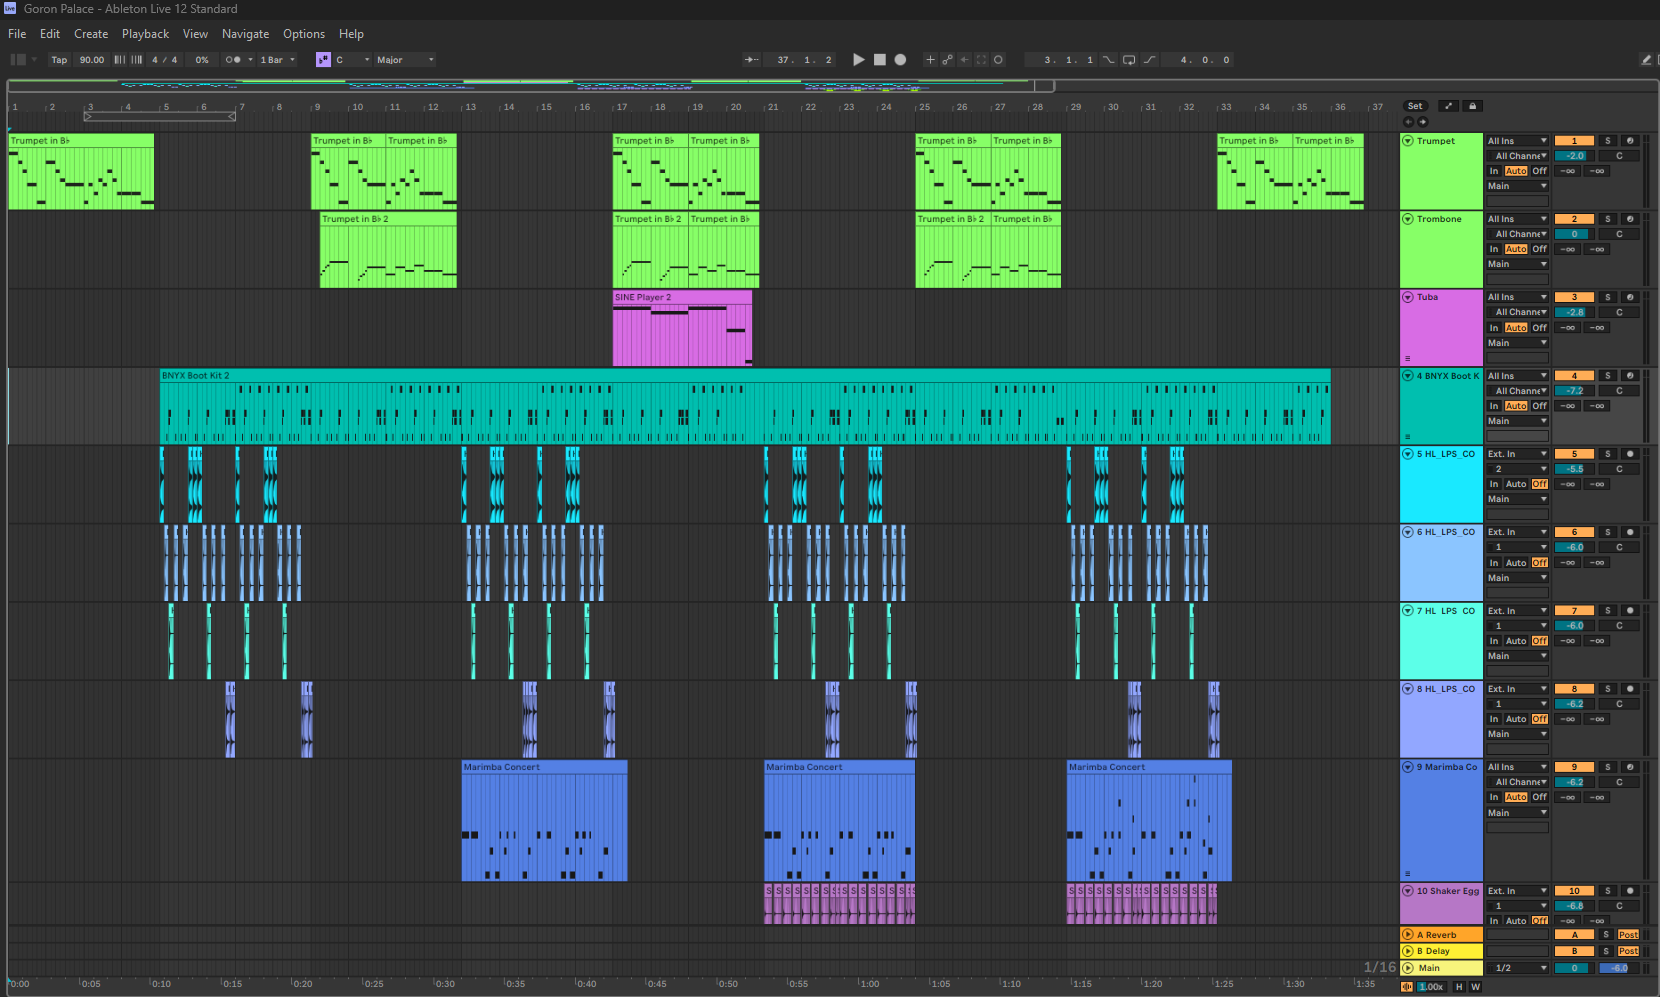Screen dimensions: 1660x997
Task: Toggle the Metronome icon
Action: (x=233, y=60)
